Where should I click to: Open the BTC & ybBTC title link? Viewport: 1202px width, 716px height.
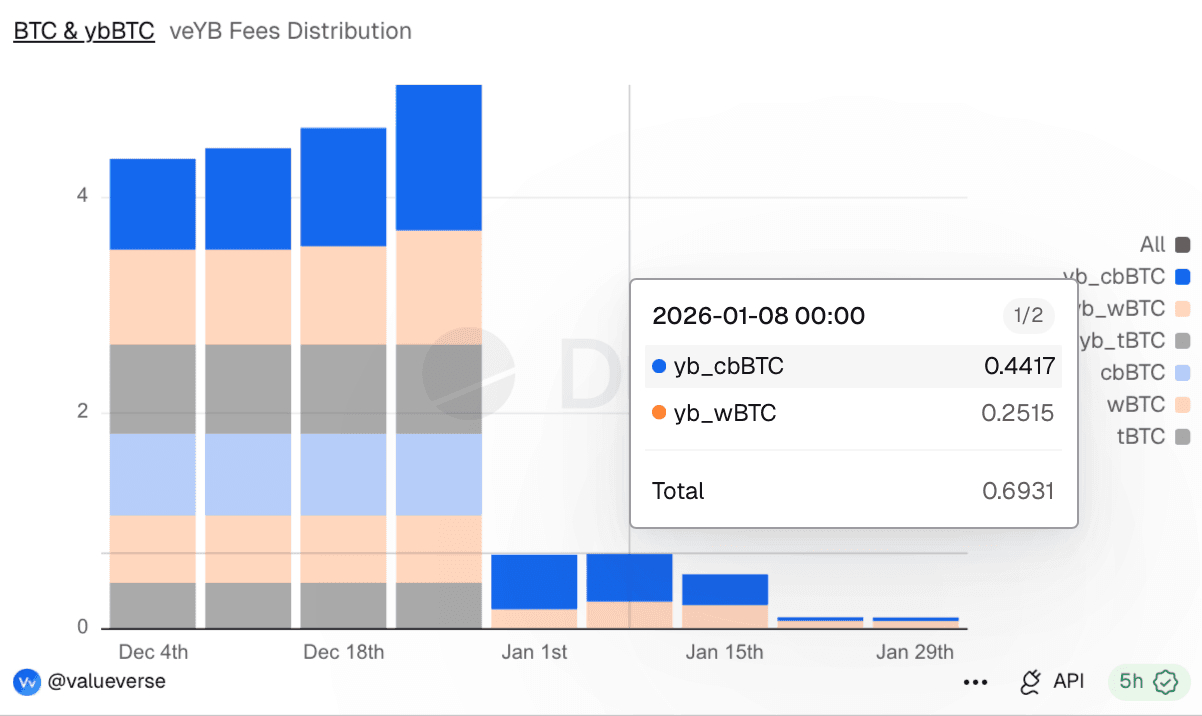[84, 31]
